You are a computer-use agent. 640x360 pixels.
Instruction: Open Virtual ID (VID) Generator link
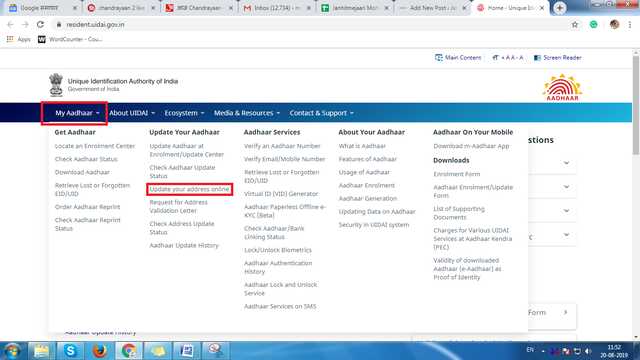click(281, 194)
